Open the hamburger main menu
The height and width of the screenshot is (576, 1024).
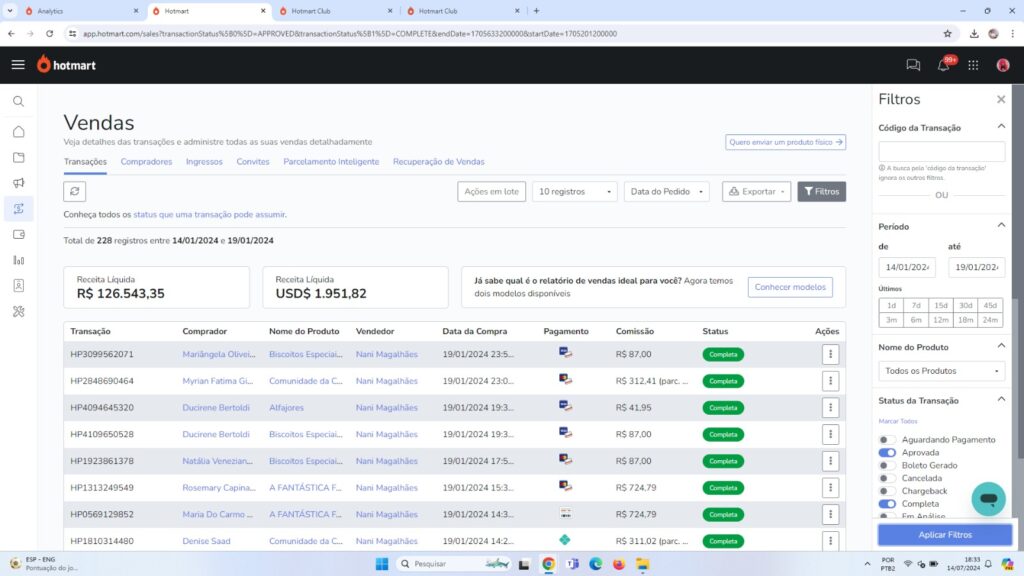tap(18, 65)
